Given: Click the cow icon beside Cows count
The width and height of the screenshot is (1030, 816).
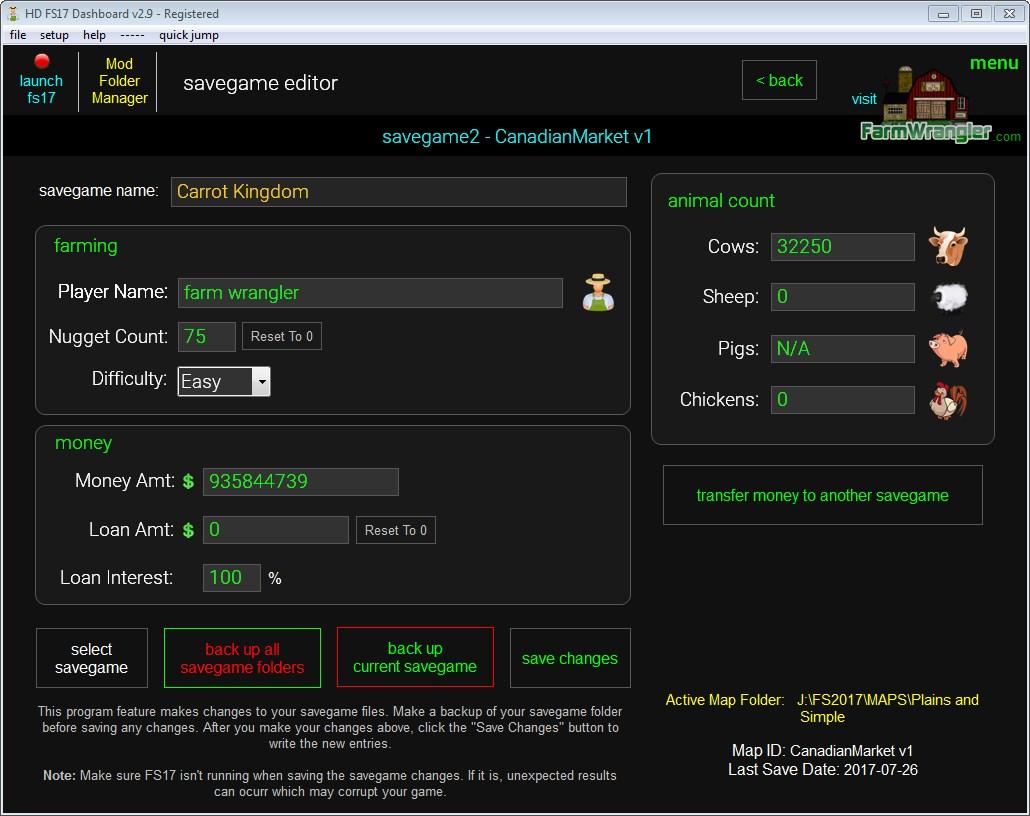Looking at the screenshot, I should click(947, 246).
